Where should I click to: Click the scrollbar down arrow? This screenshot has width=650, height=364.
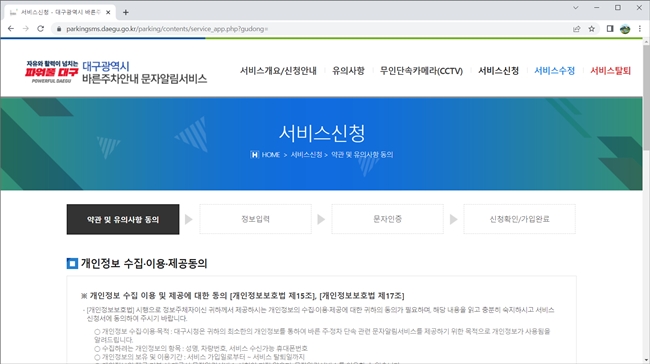(x=646, y=360)
